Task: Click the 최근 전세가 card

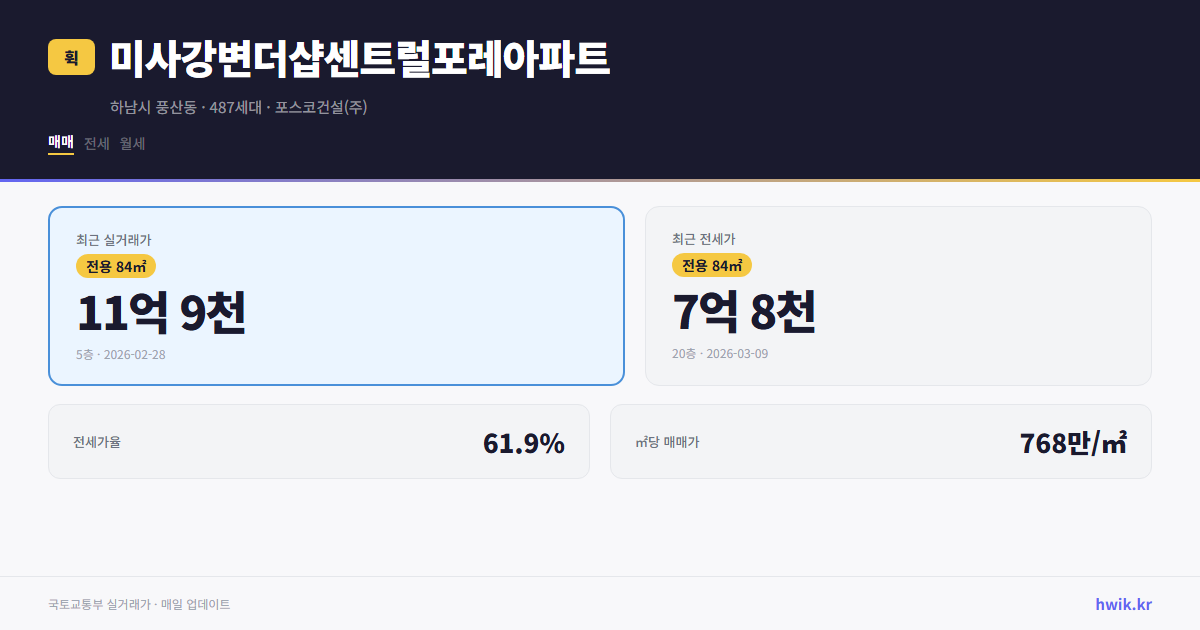Action: [x=898, y=295]
